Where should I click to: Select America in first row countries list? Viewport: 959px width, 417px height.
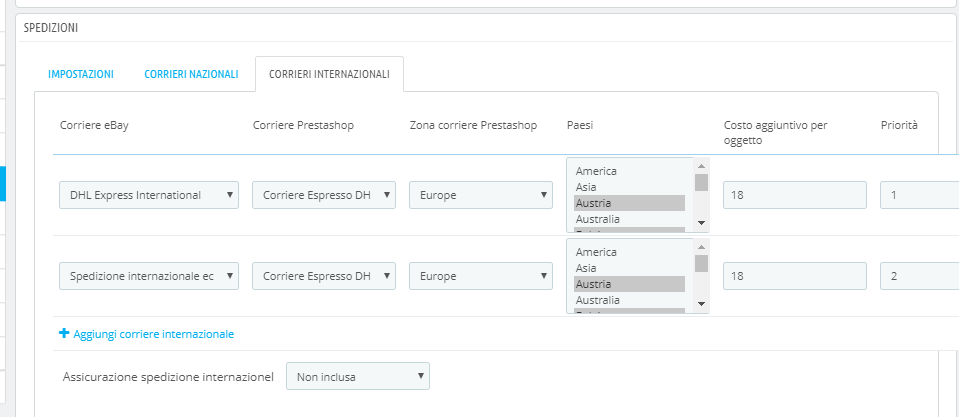pyautogui.click(x=597, y=171)
